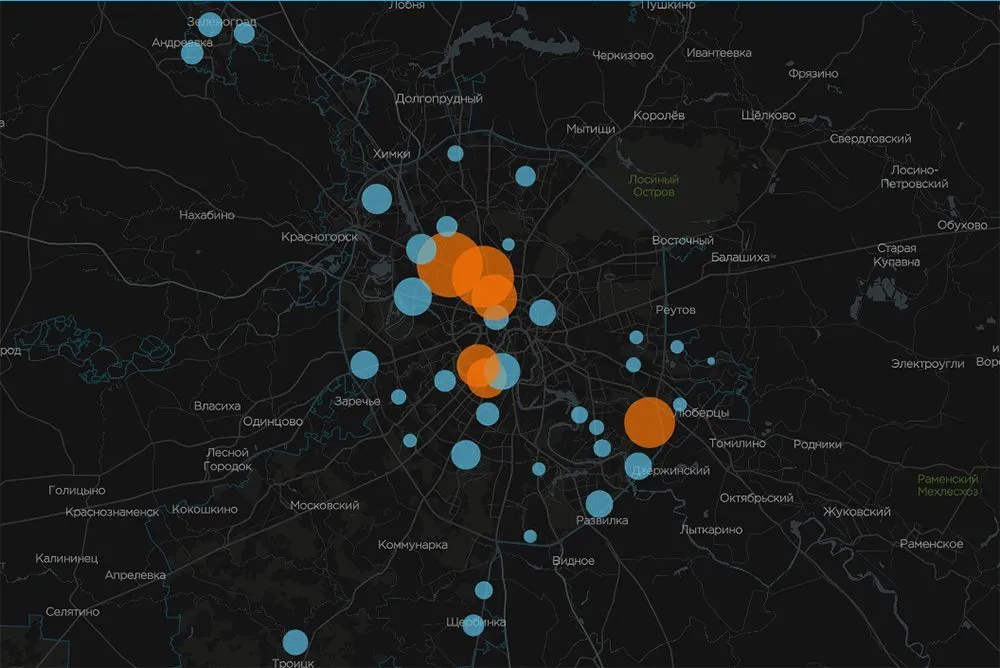Screen dimensions: 1000x668
Task: Click the Красногорск label
Action: (x=320, y=237)
